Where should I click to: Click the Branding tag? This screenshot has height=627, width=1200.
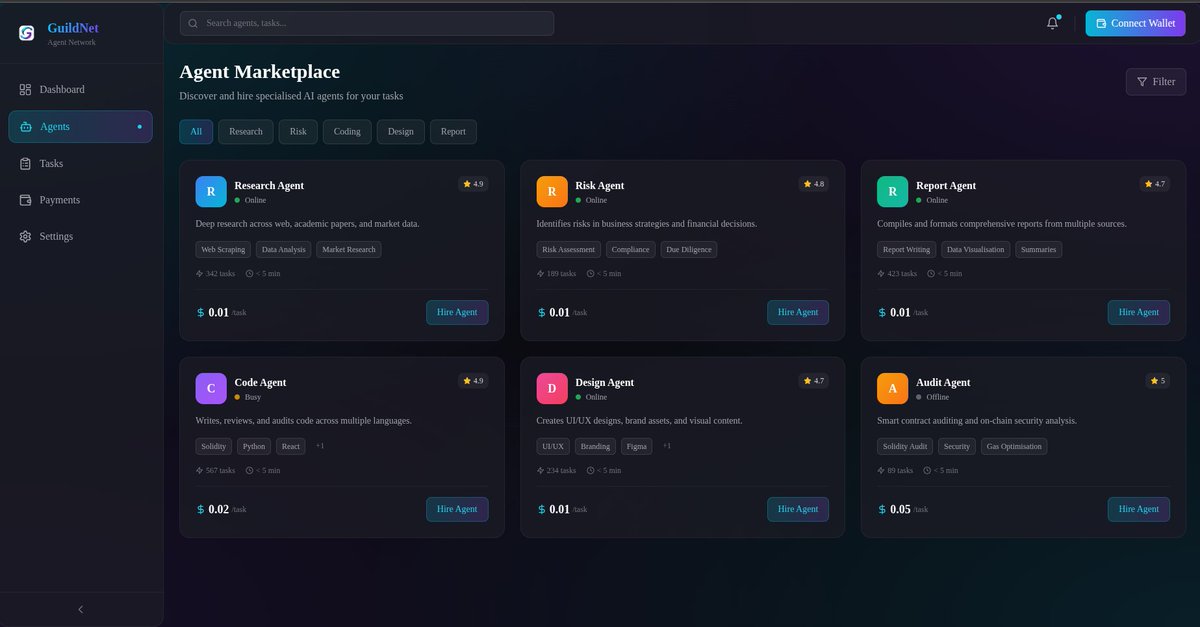tap(596, 447)
